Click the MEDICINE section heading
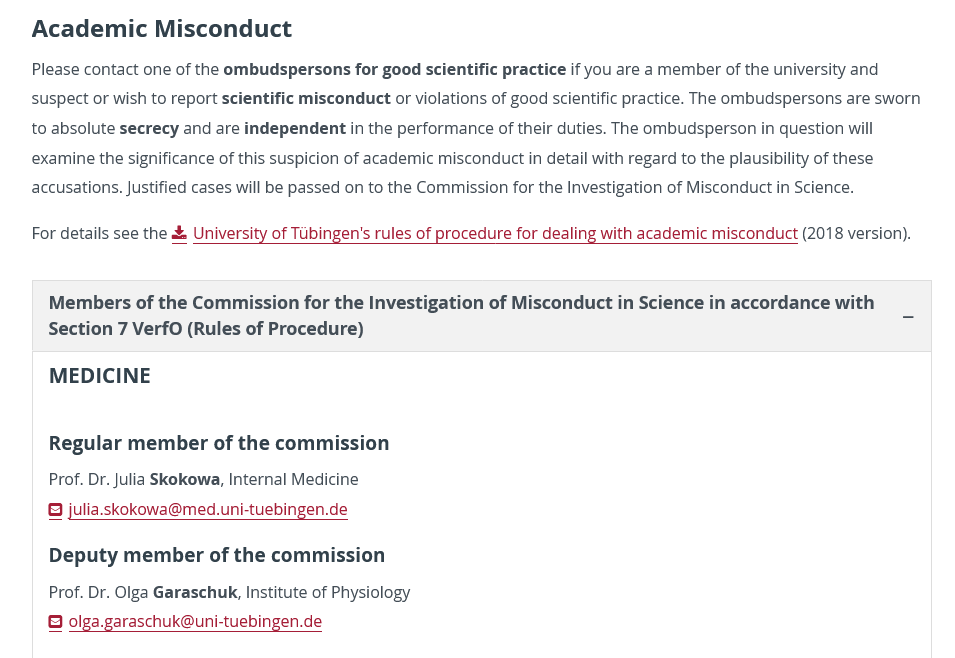Image resolution: width=955 pixels, height=658 pixels. [x=100, y=376]
